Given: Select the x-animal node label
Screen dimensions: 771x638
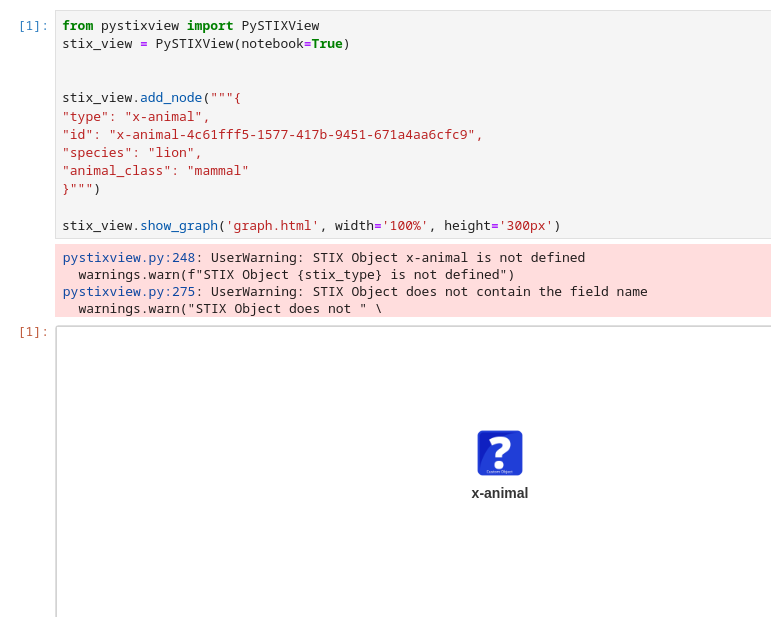Looking at the screenshot, I should click(x=500, y=493).
